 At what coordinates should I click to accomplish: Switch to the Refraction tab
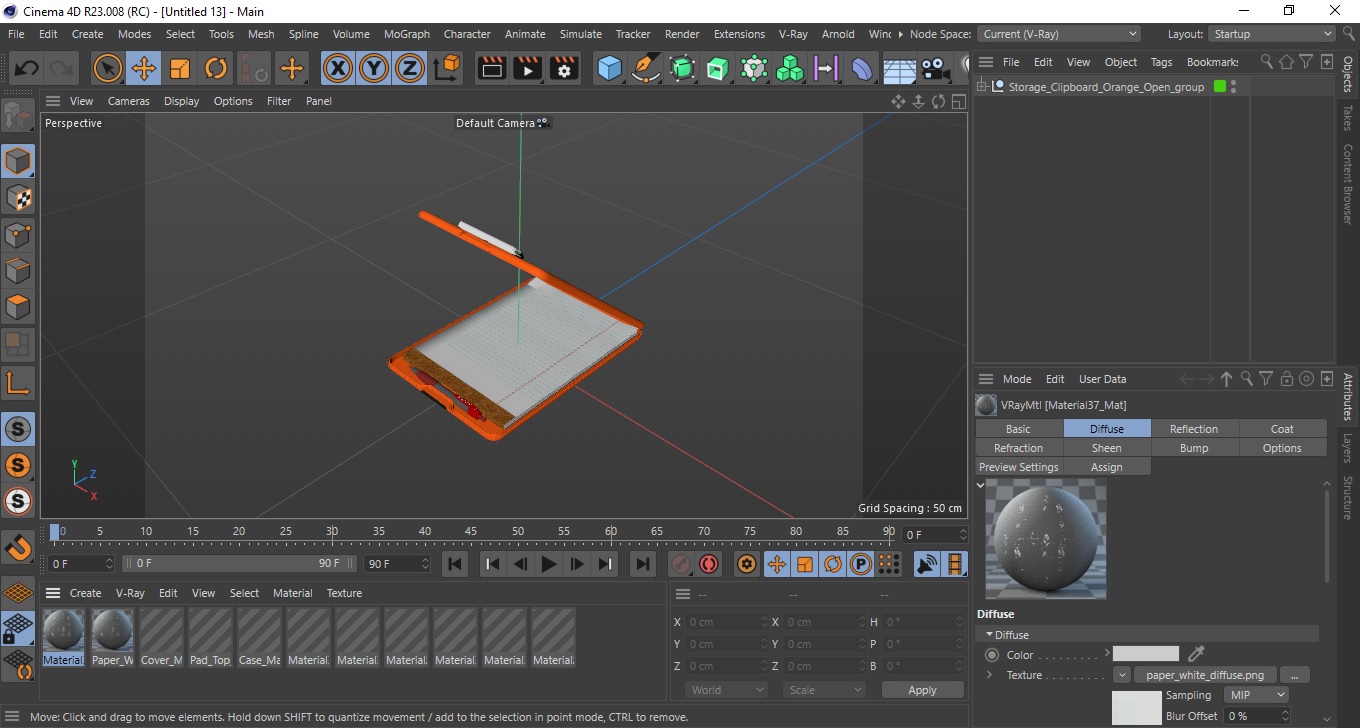[x=1018, y=448]
